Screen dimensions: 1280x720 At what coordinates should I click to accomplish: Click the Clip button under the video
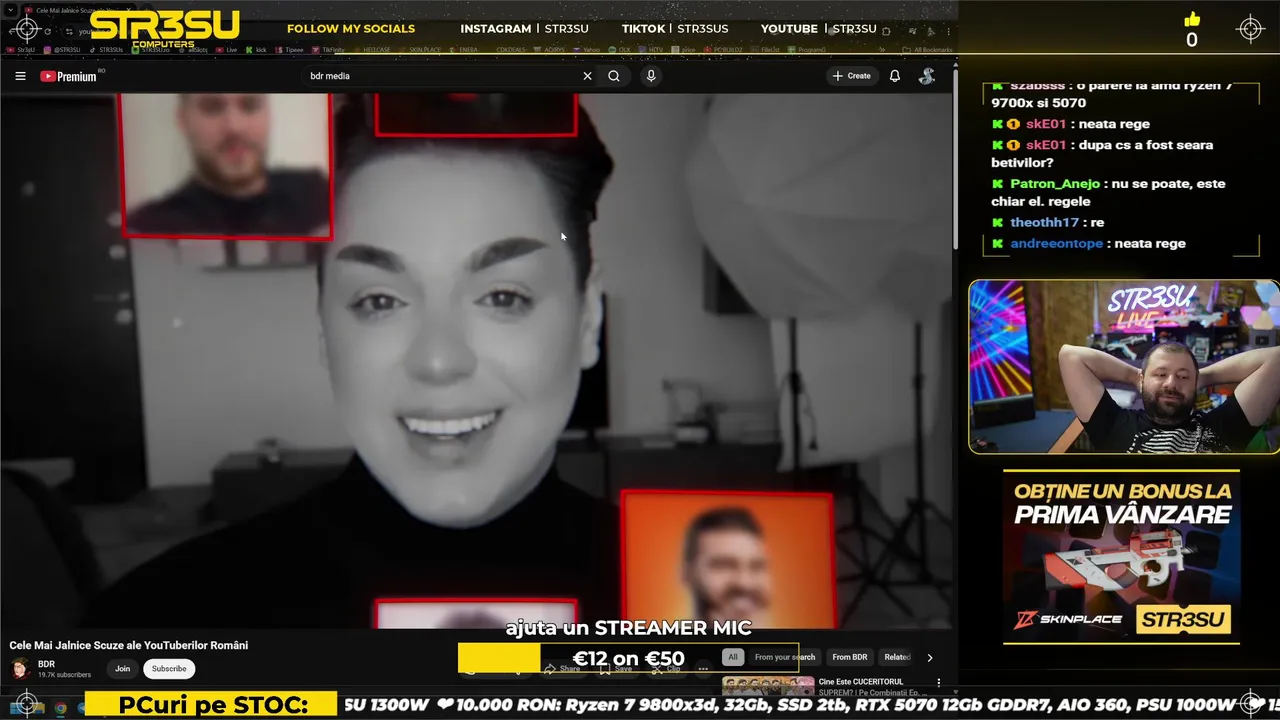tap(665, 669)
